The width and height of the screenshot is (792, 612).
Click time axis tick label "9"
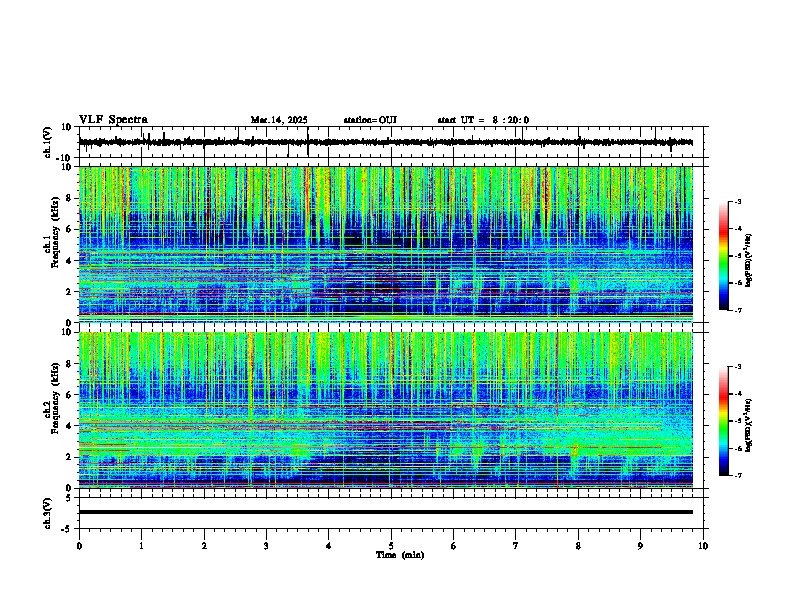tap(640, 546)
